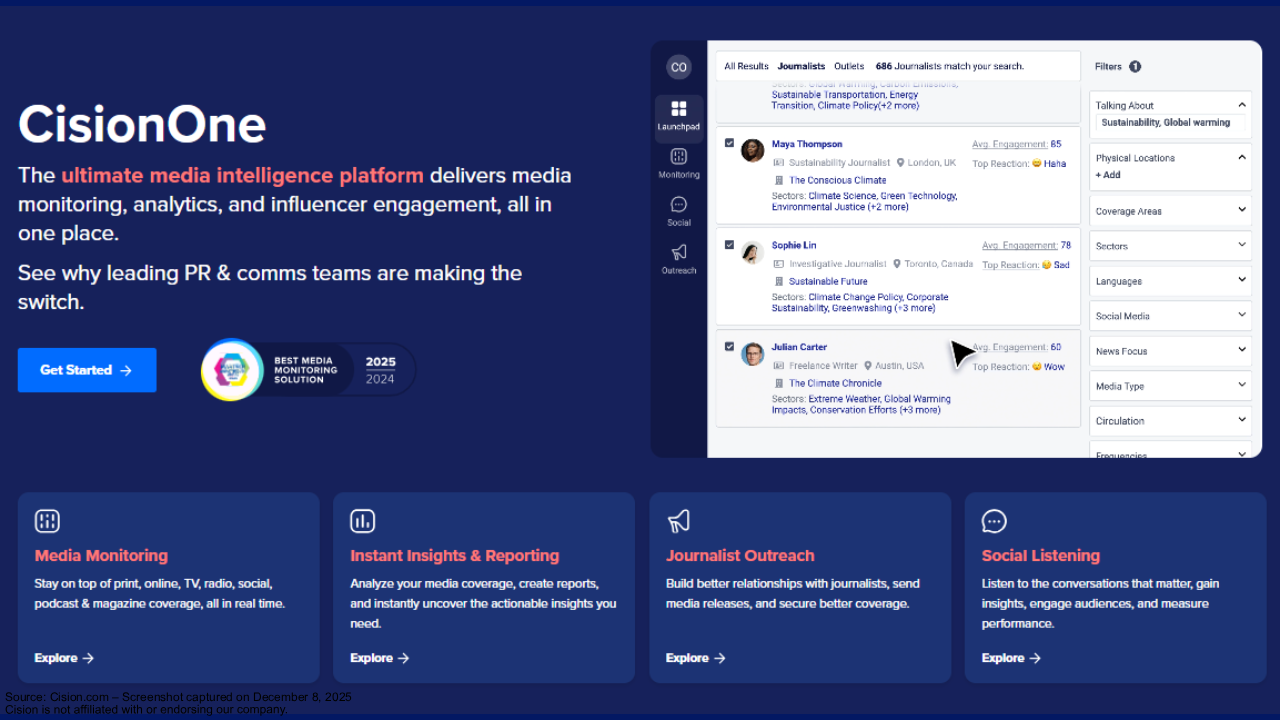1280x720 pixels.
Task: Click the Talking About input field
Action: pyautogui.click(x=1170, y=123)
